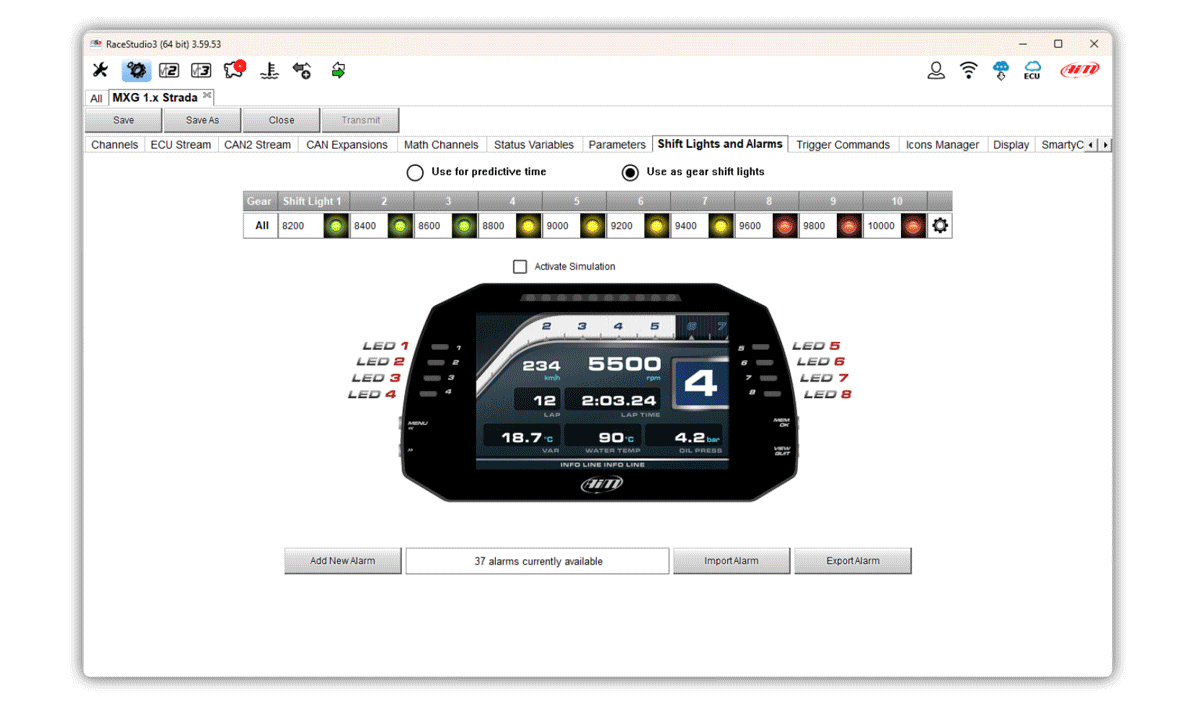Click the All gear row cell
Image resolution: width=1200 pixels, height=720 pixels.
pyautogui.click(x=260, y=226)
